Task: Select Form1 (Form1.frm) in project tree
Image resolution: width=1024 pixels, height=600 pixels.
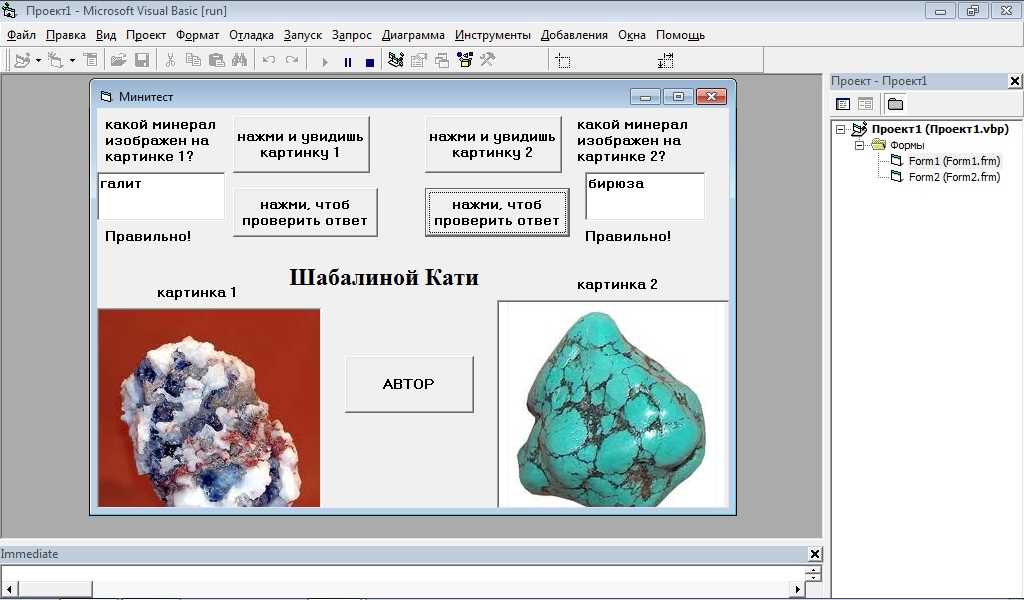Action: coord(953,161)
